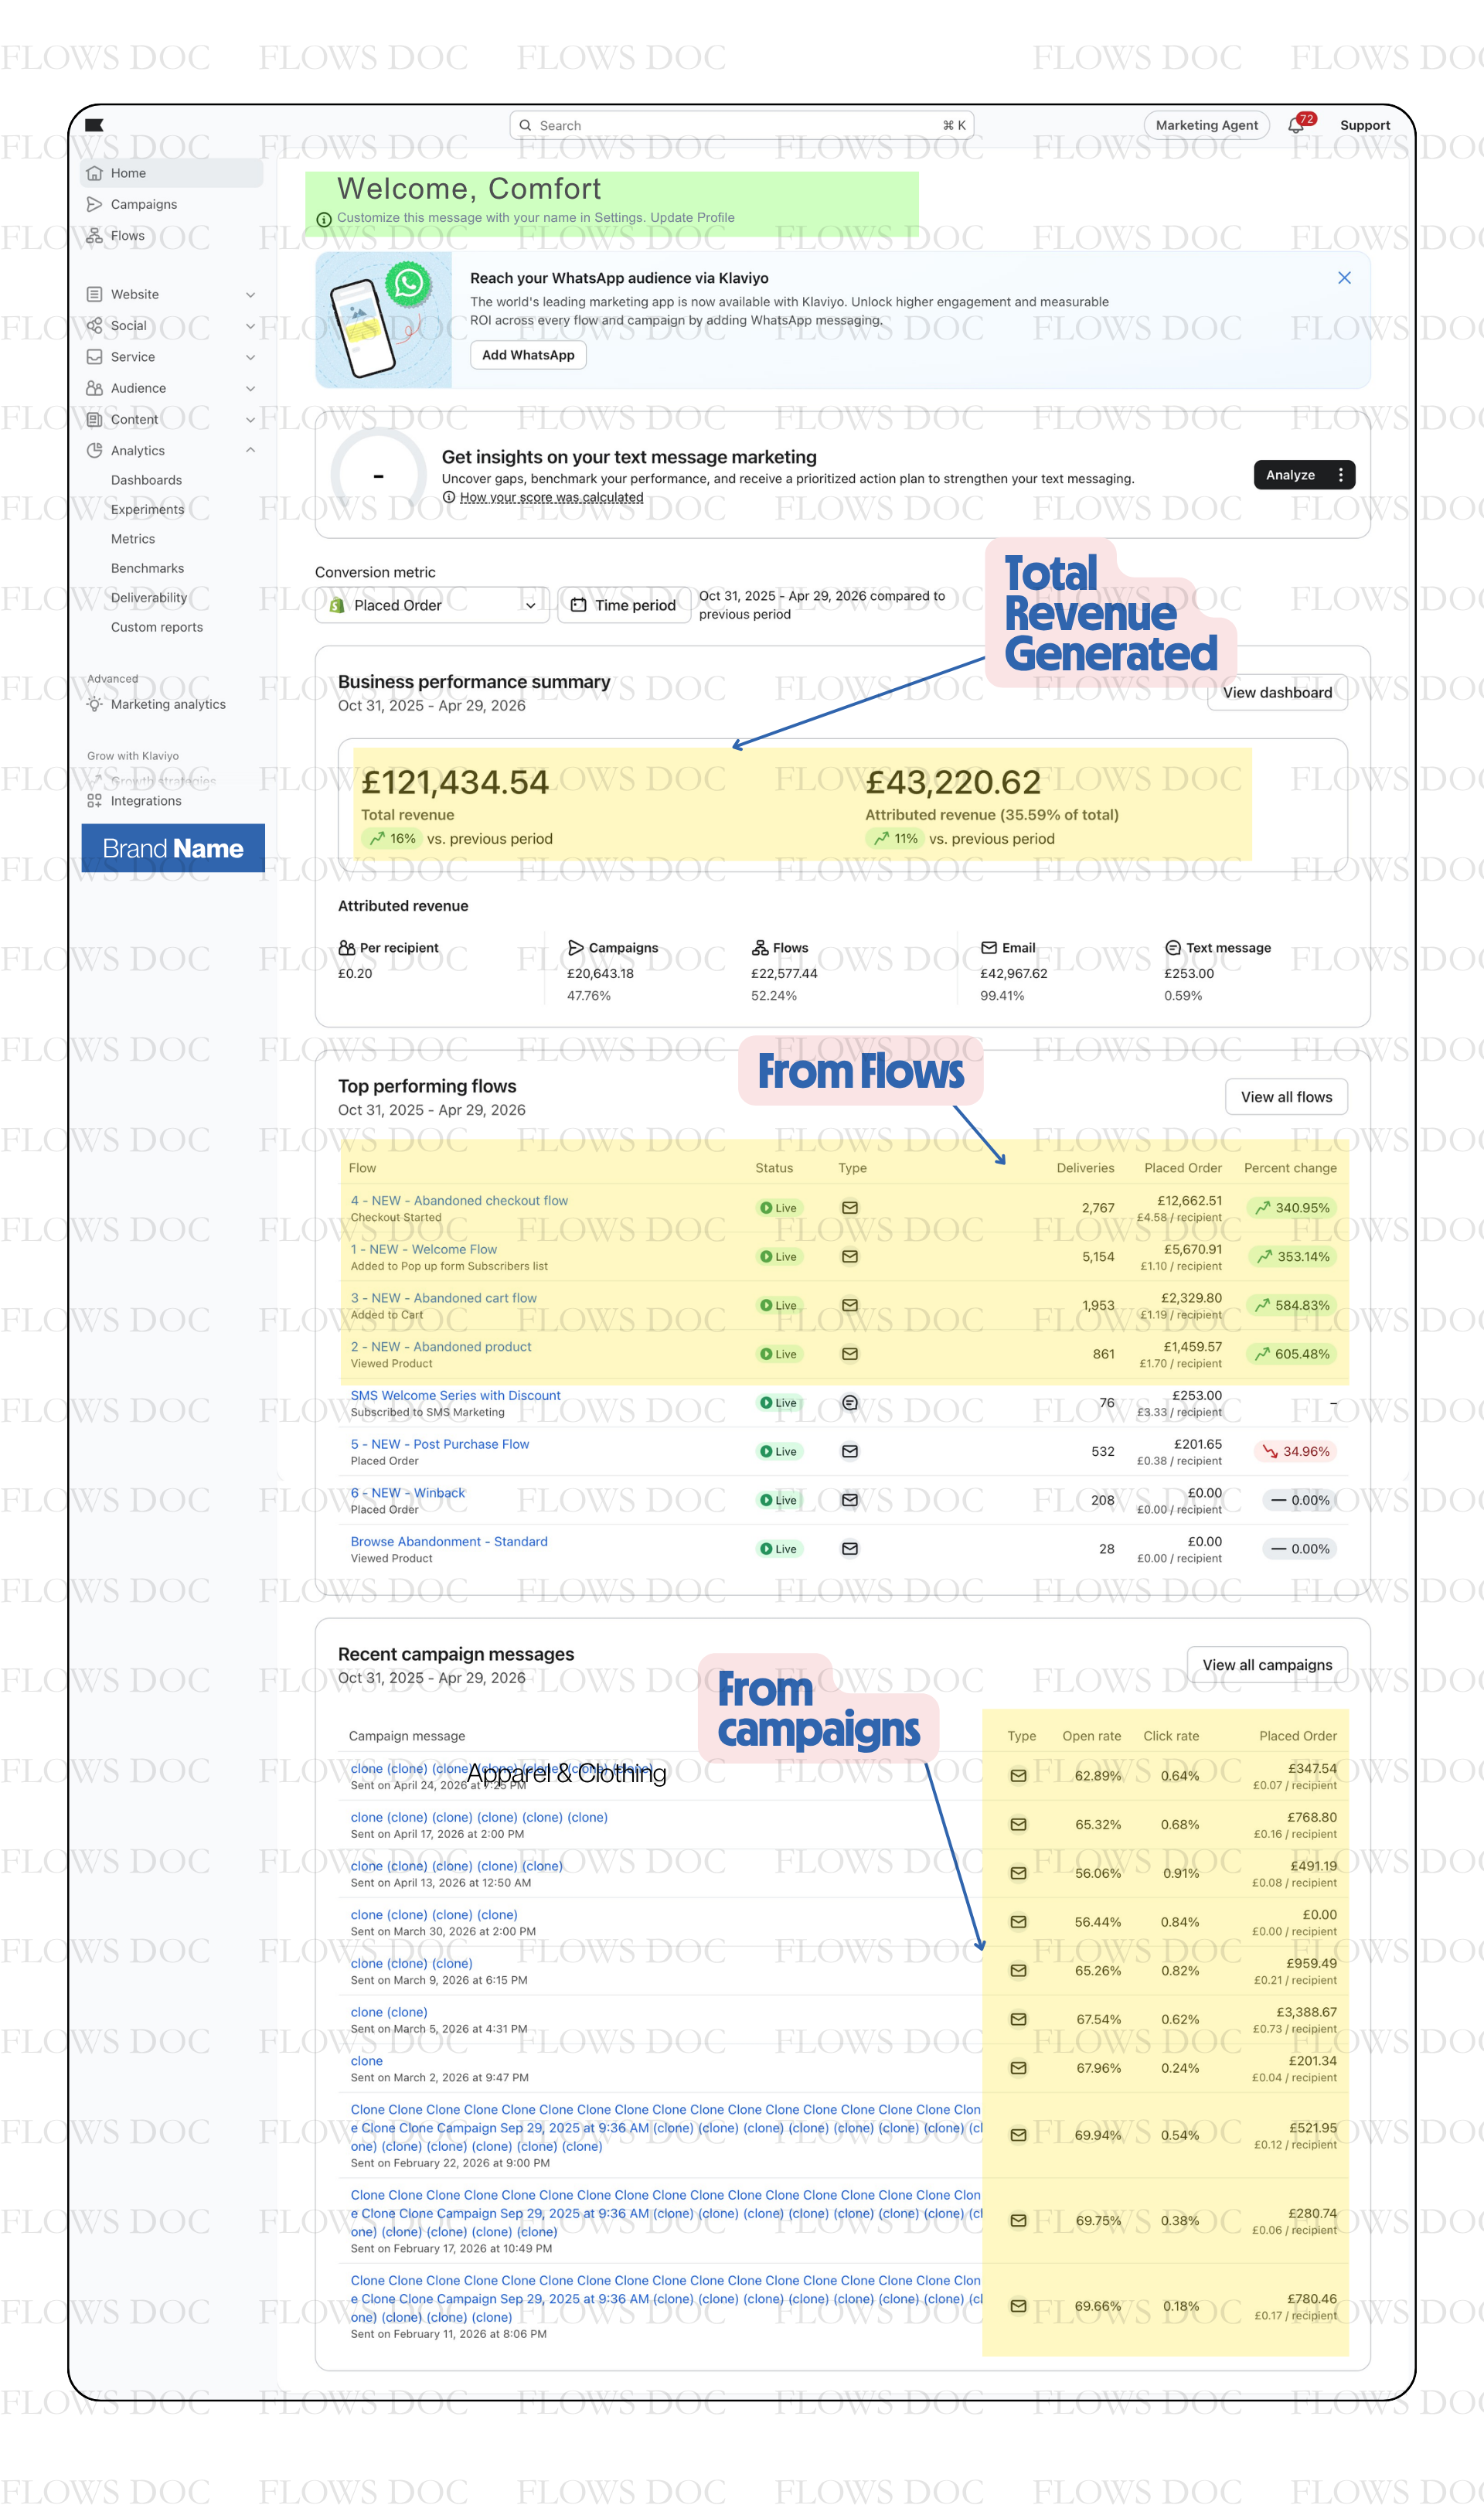Viewport: 1484px width, 2505px height.
Task: Open 2 - NEW - Abandoned product flow
Action: [x=441, y=1347]
